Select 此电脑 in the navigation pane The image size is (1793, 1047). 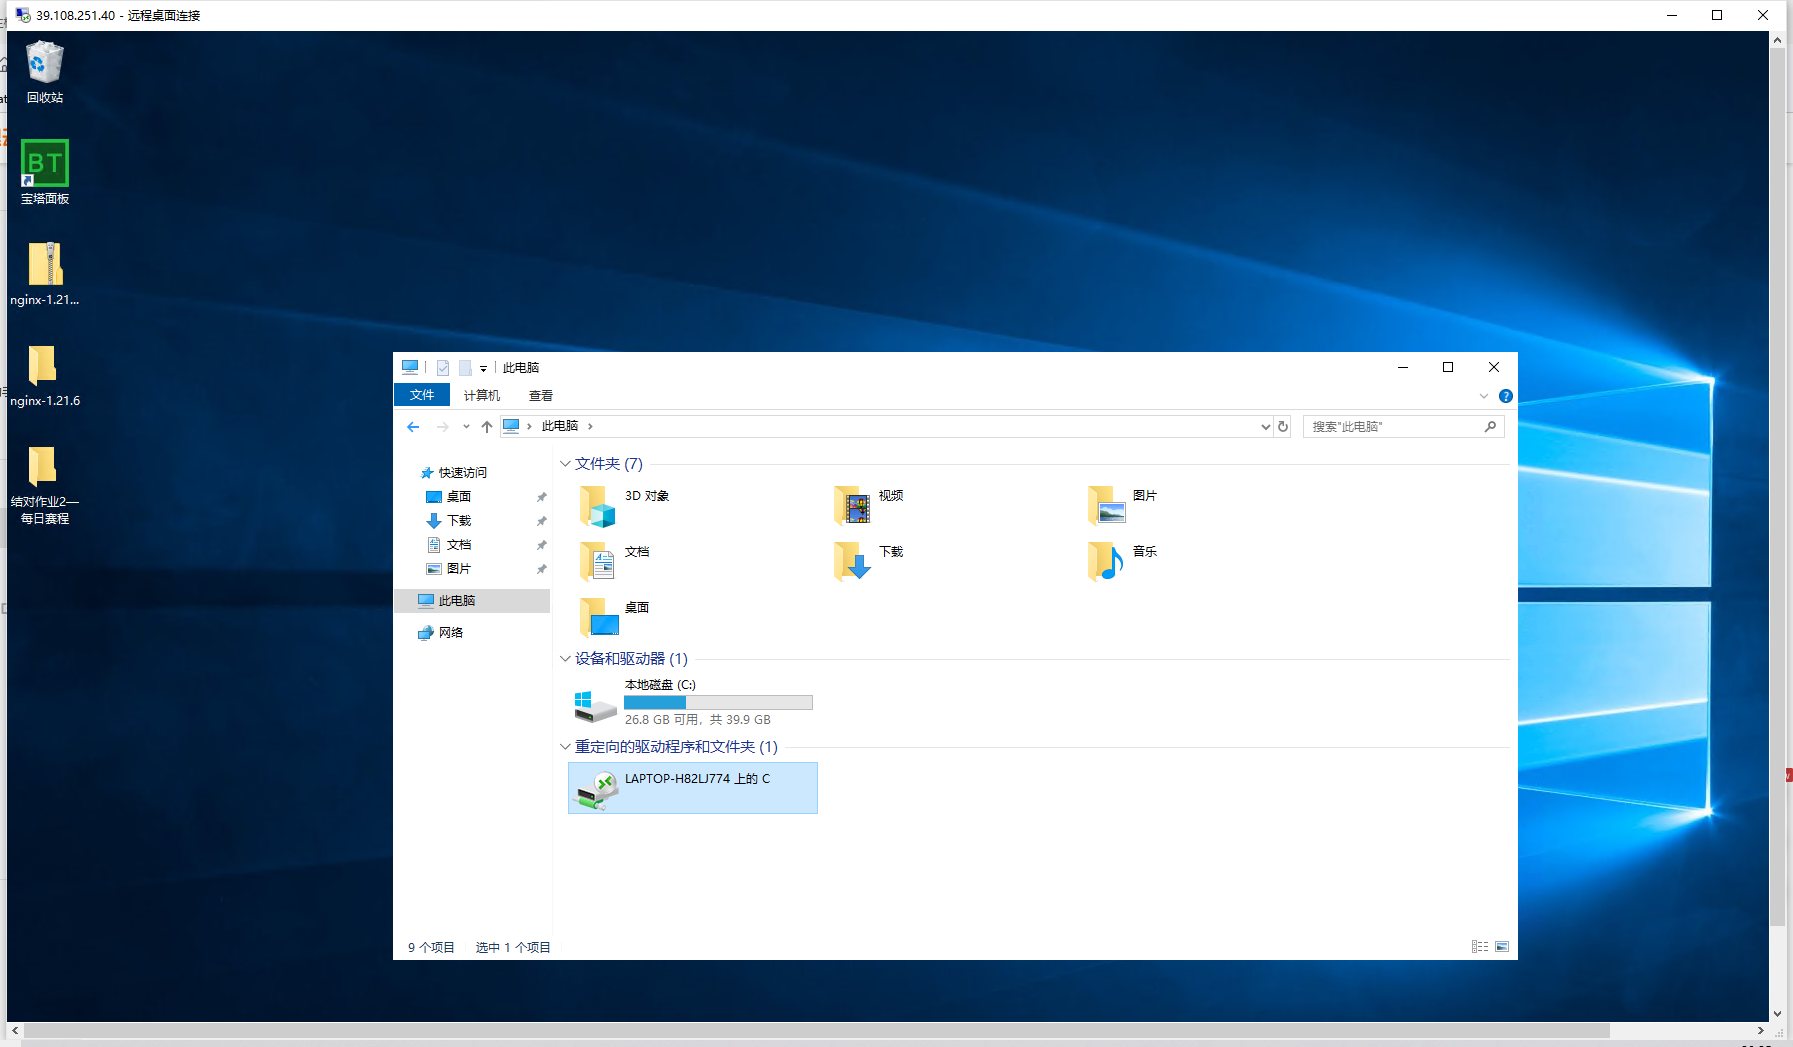tap(472, 601)
